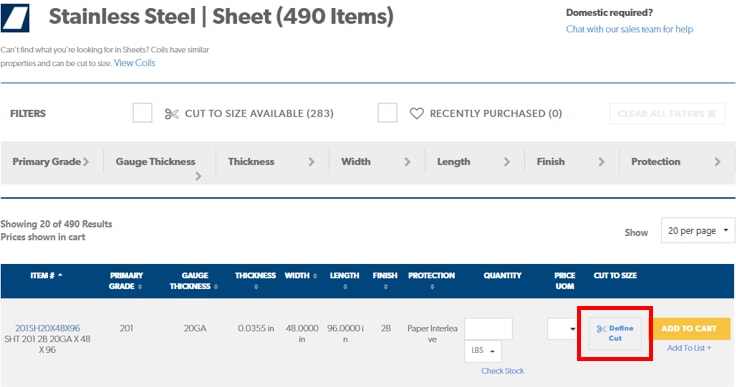The image size is (736, 387).
Task: Expand the Finish filter
Action: pyautogui.click(x=571, y=162)
